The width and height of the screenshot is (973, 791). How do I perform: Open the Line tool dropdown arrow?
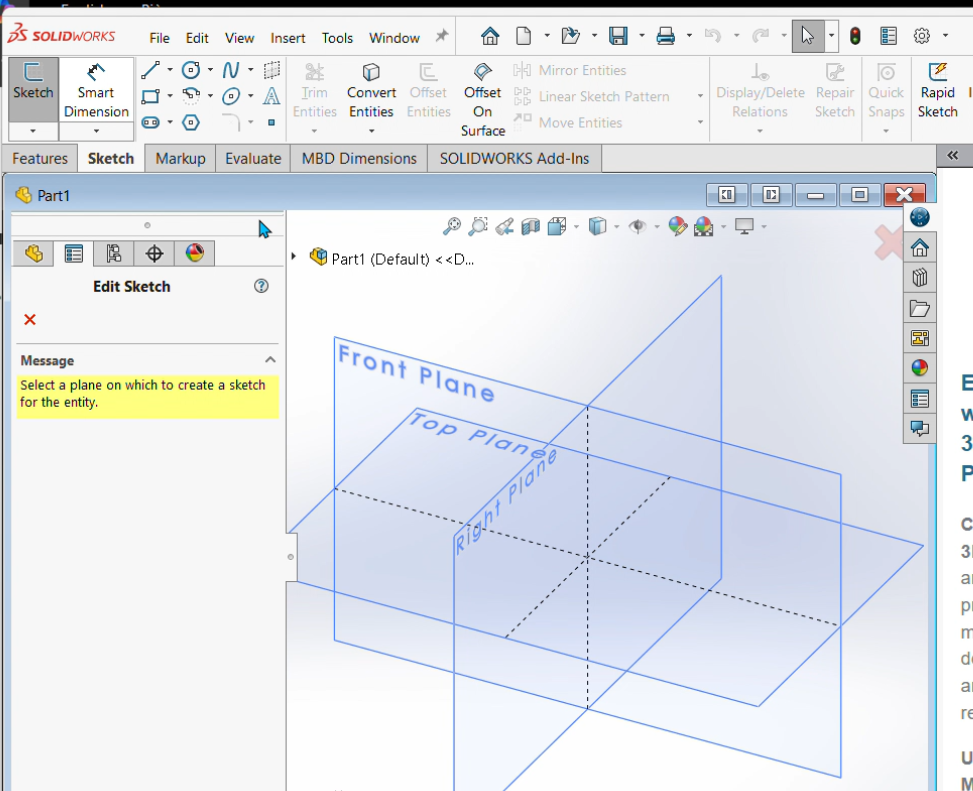coord(170,71)
